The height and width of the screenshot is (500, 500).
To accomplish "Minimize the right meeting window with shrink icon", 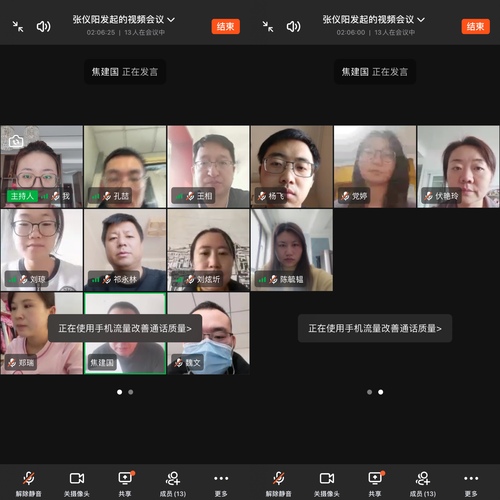I will pyautogui.click(x=268, y=27).
